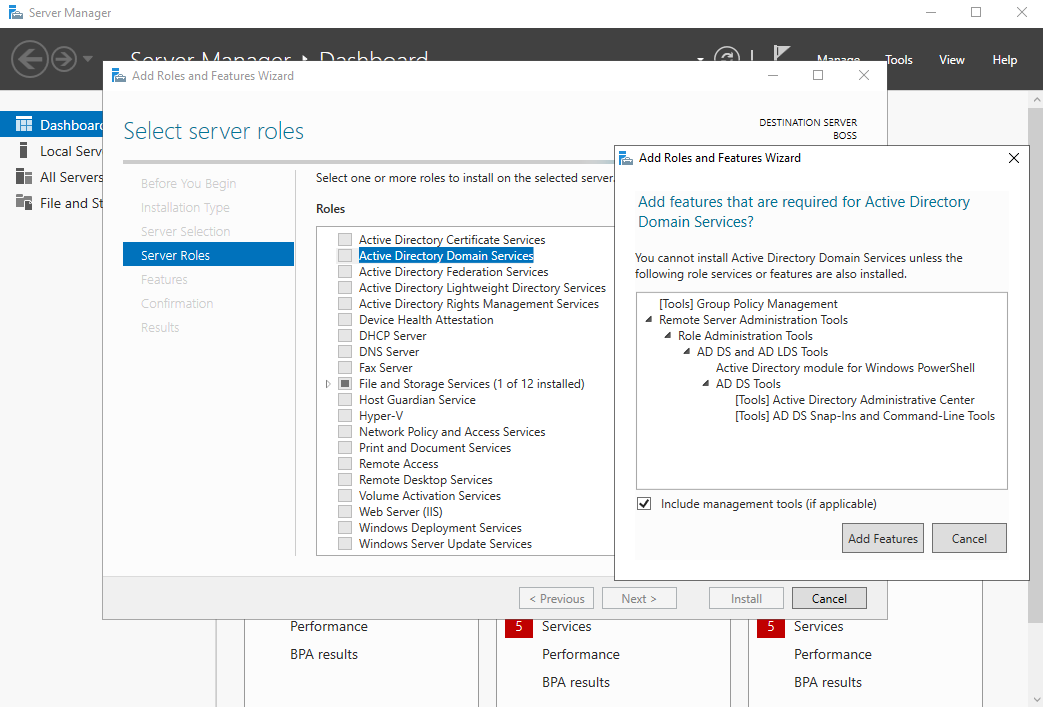Click the Server Manager back arrow icon
This screenshot has width=1043, height=707.
30,59
